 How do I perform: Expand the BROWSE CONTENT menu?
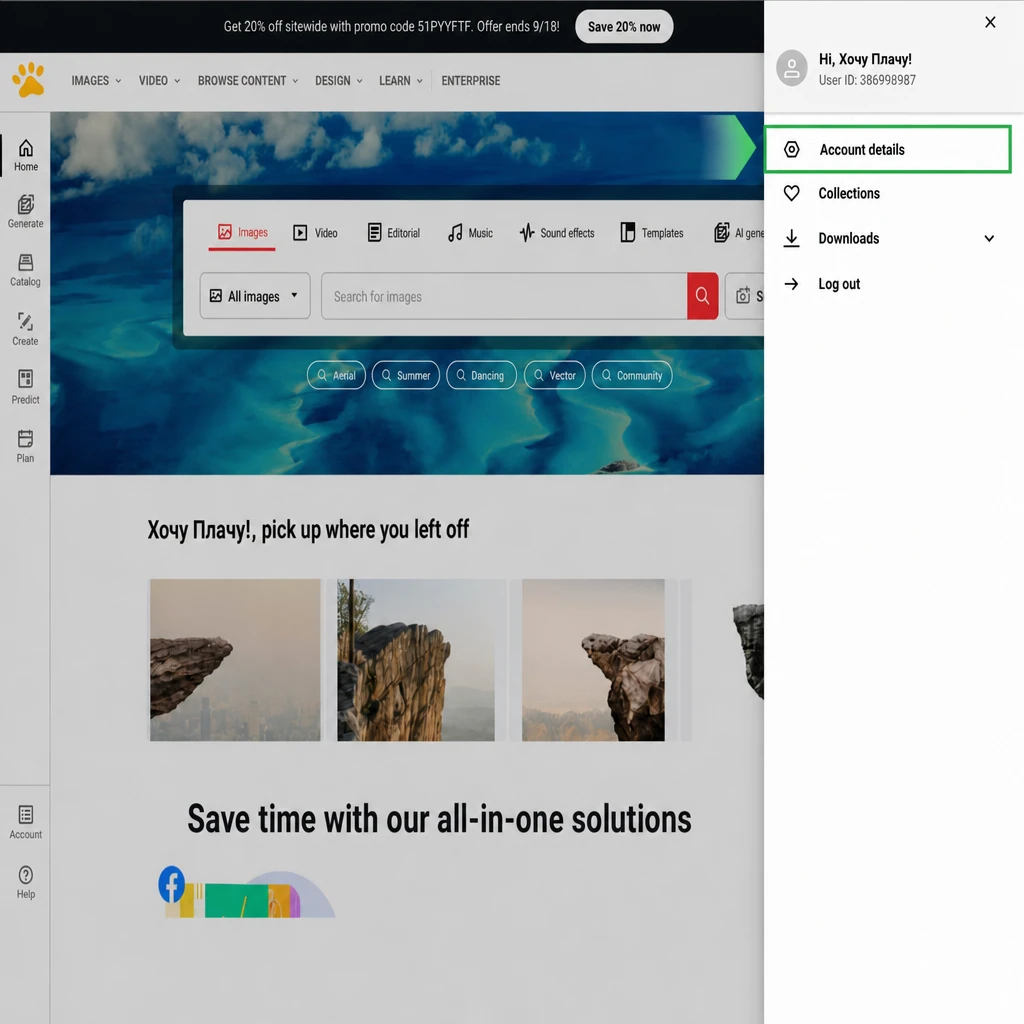pyautogui.click(x=248, y=80)
